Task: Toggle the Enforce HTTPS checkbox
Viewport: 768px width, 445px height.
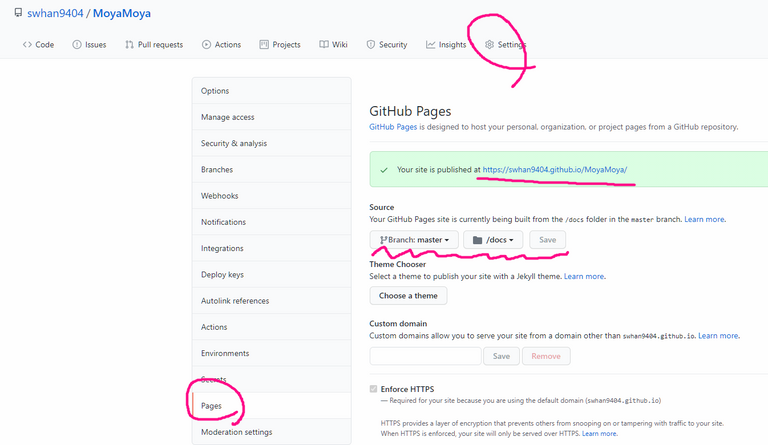Action: (374, 389)
